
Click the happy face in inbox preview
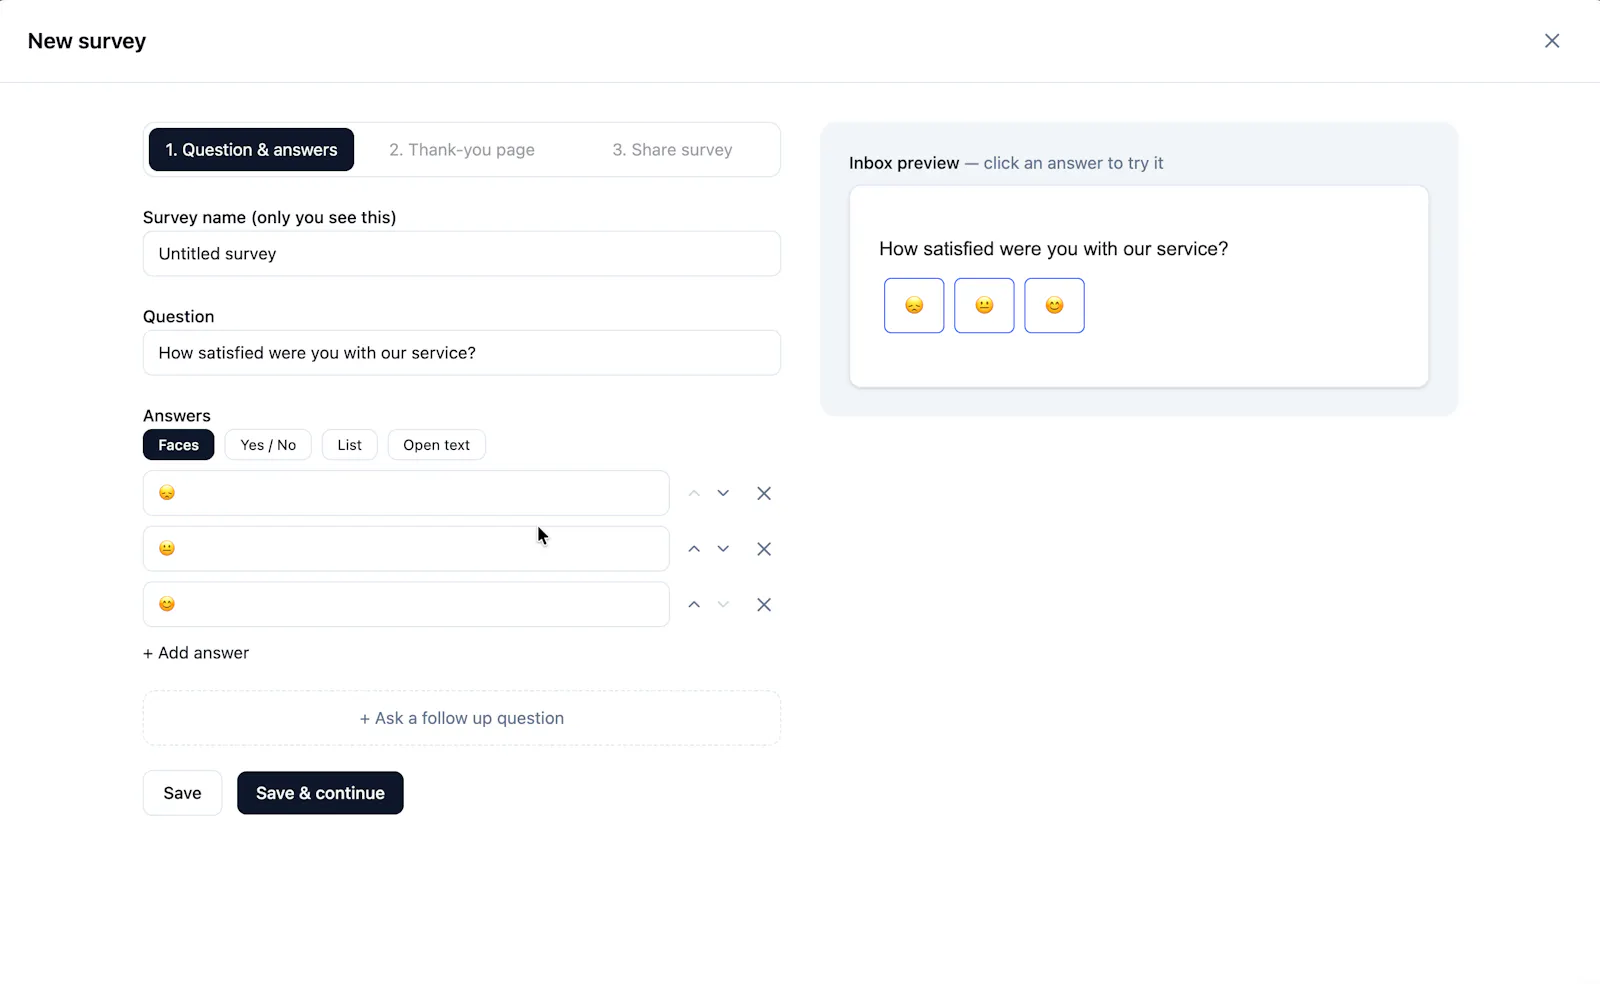pyautogui.click(x=1054, y=306)
